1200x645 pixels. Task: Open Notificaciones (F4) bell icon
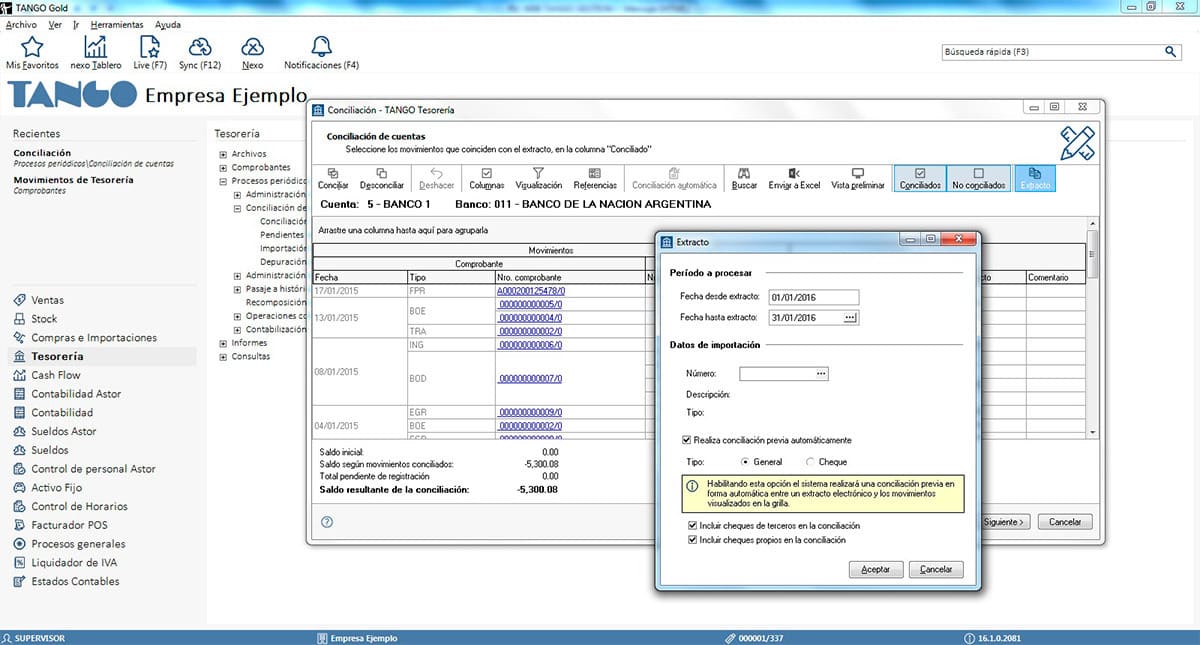point(321,46)
